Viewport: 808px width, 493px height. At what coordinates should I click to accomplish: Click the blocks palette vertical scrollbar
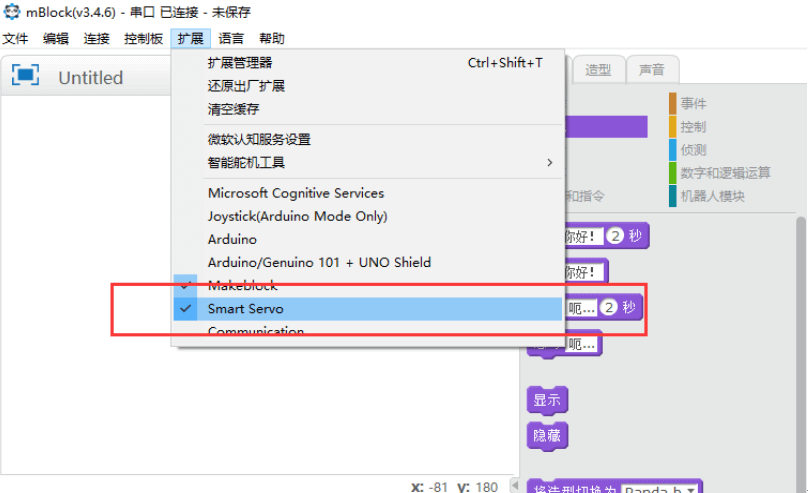[800, 350]
